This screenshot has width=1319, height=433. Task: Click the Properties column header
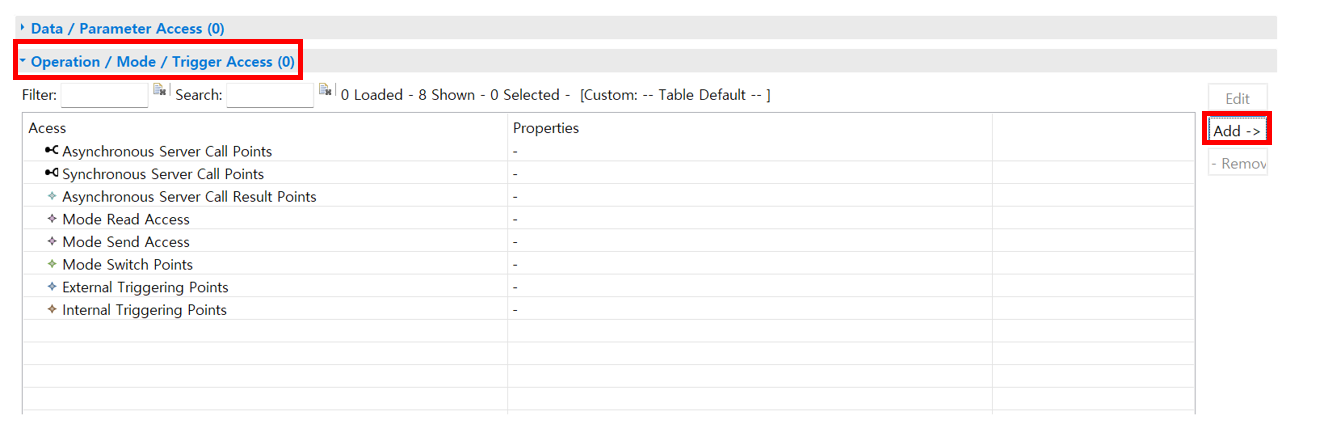[546, 128]
